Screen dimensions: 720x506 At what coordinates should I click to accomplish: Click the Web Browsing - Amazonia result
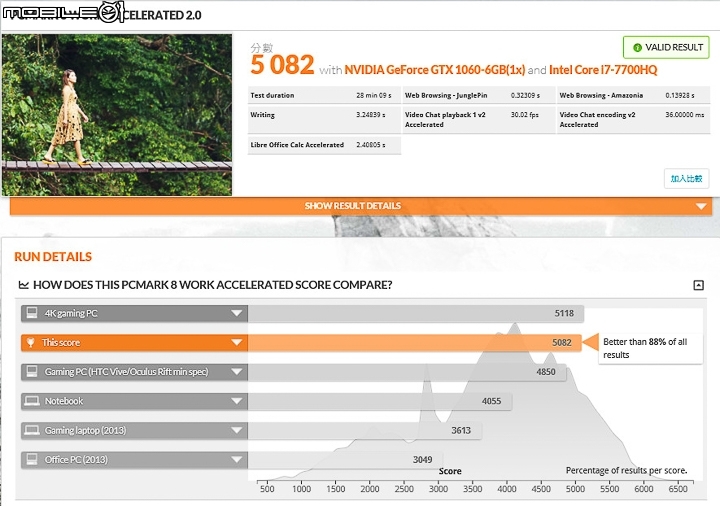[x=634, y=96]
